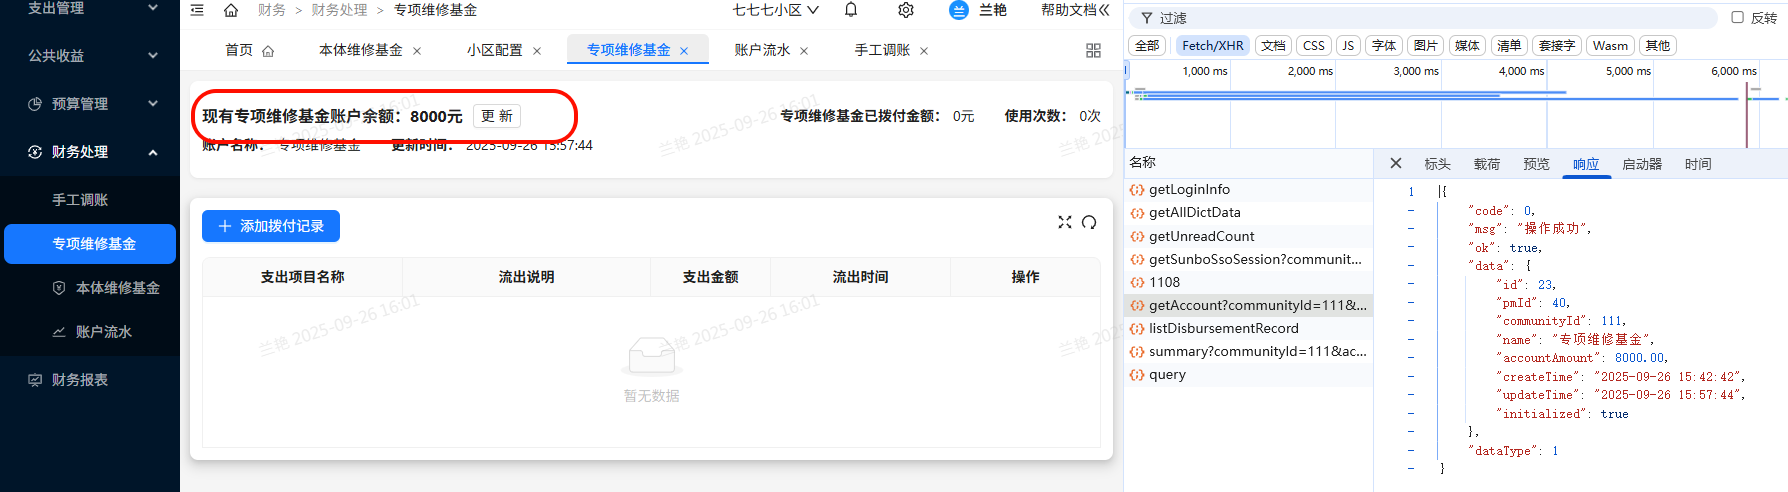Select 全部 network filter
Image resolution: width=1788 pixels, height=492 pixels.
1147,45
